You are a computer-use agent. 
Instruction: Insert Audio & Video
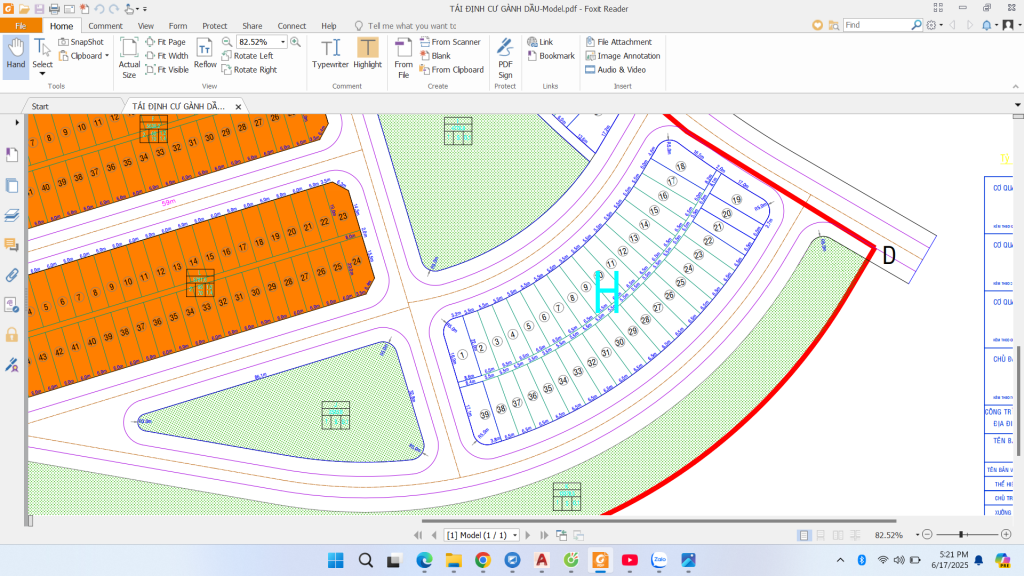[615, 70]
